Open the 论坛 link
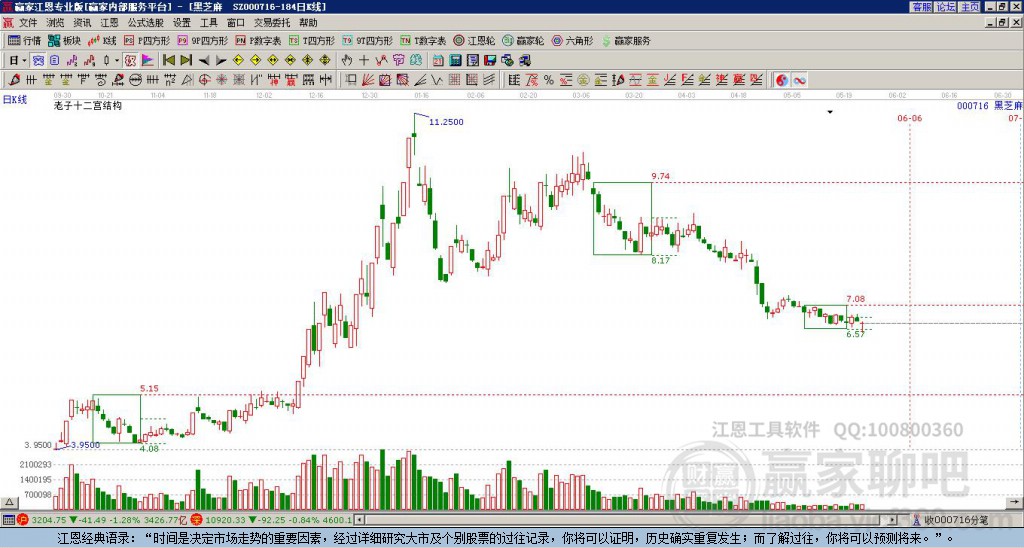The width and height of the screenshot is (1024, 548). pos(946,7)
